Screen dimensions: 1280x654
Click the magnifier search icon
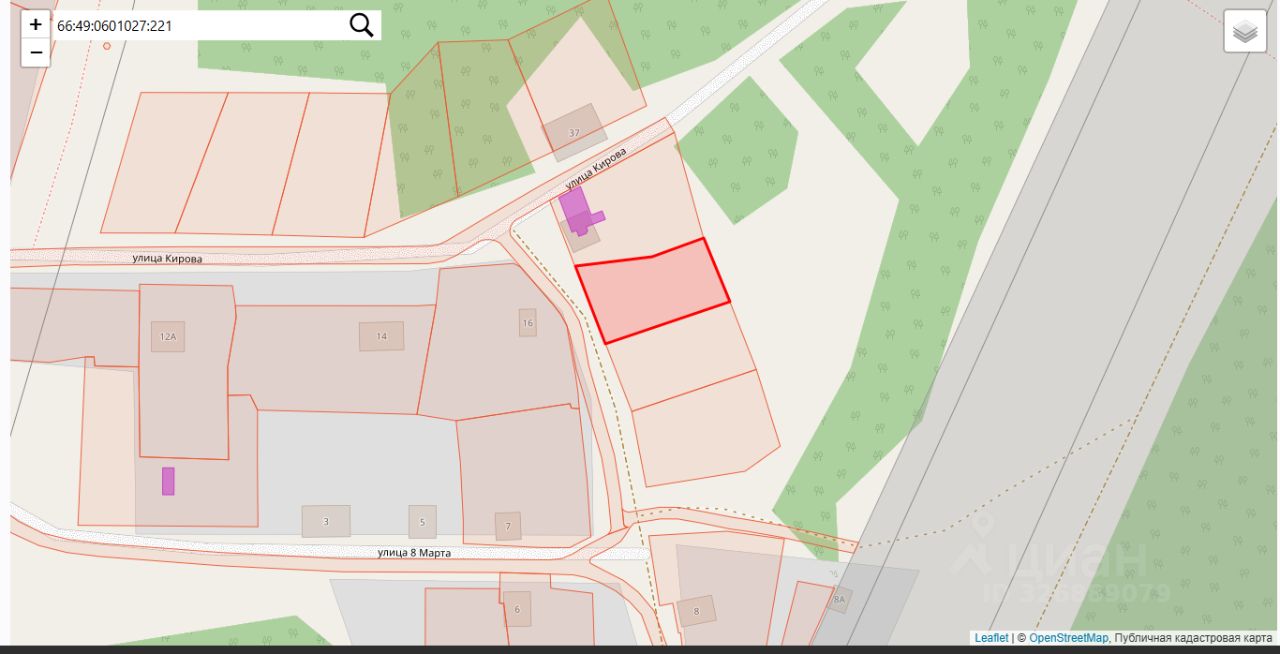[x=361, y=25]
